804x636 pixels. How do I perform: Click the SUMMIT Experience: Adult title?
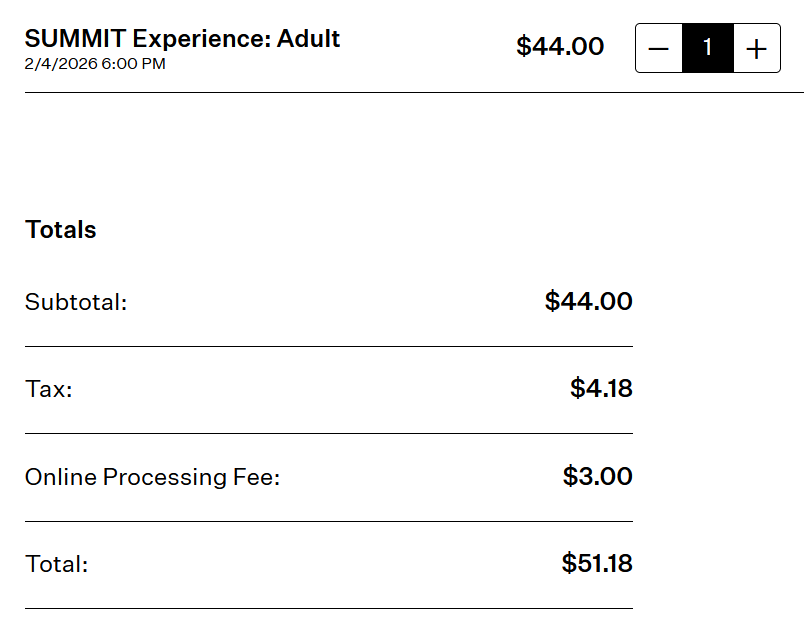coord(182,39)
